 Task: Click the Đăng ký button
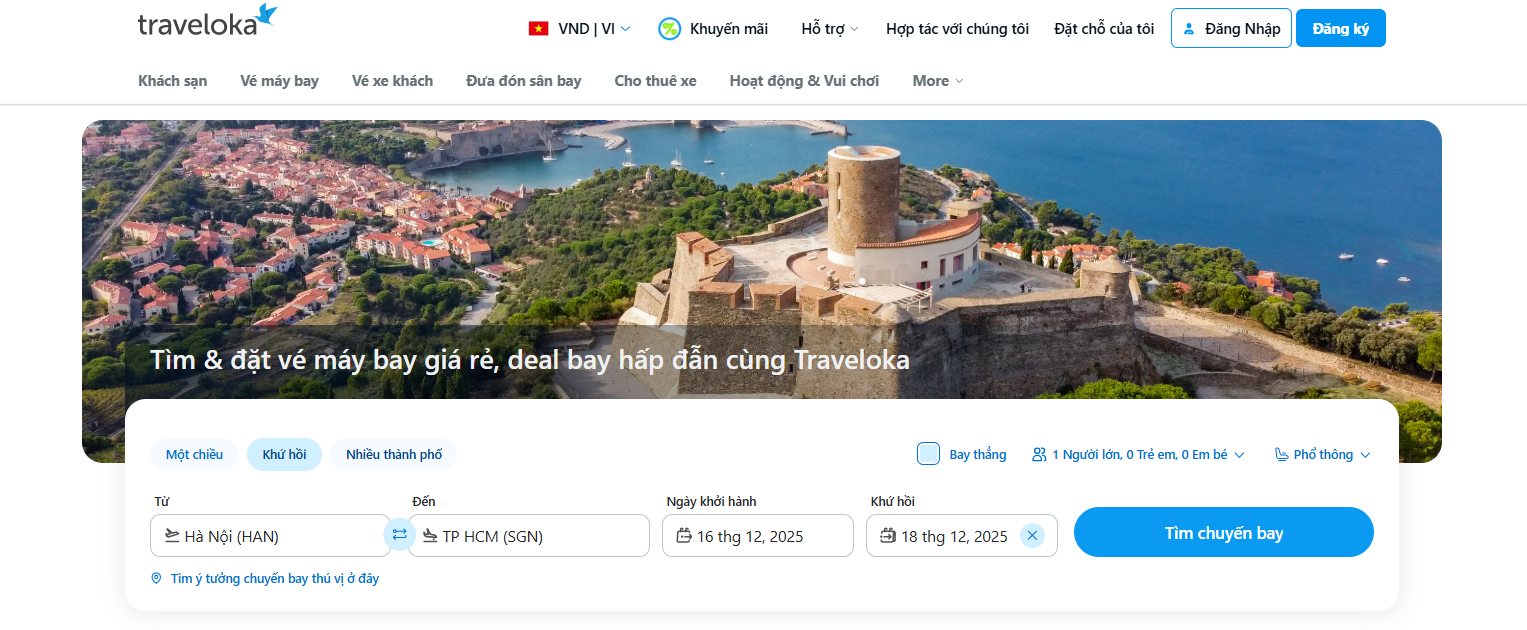click(x=1340, y=29)
